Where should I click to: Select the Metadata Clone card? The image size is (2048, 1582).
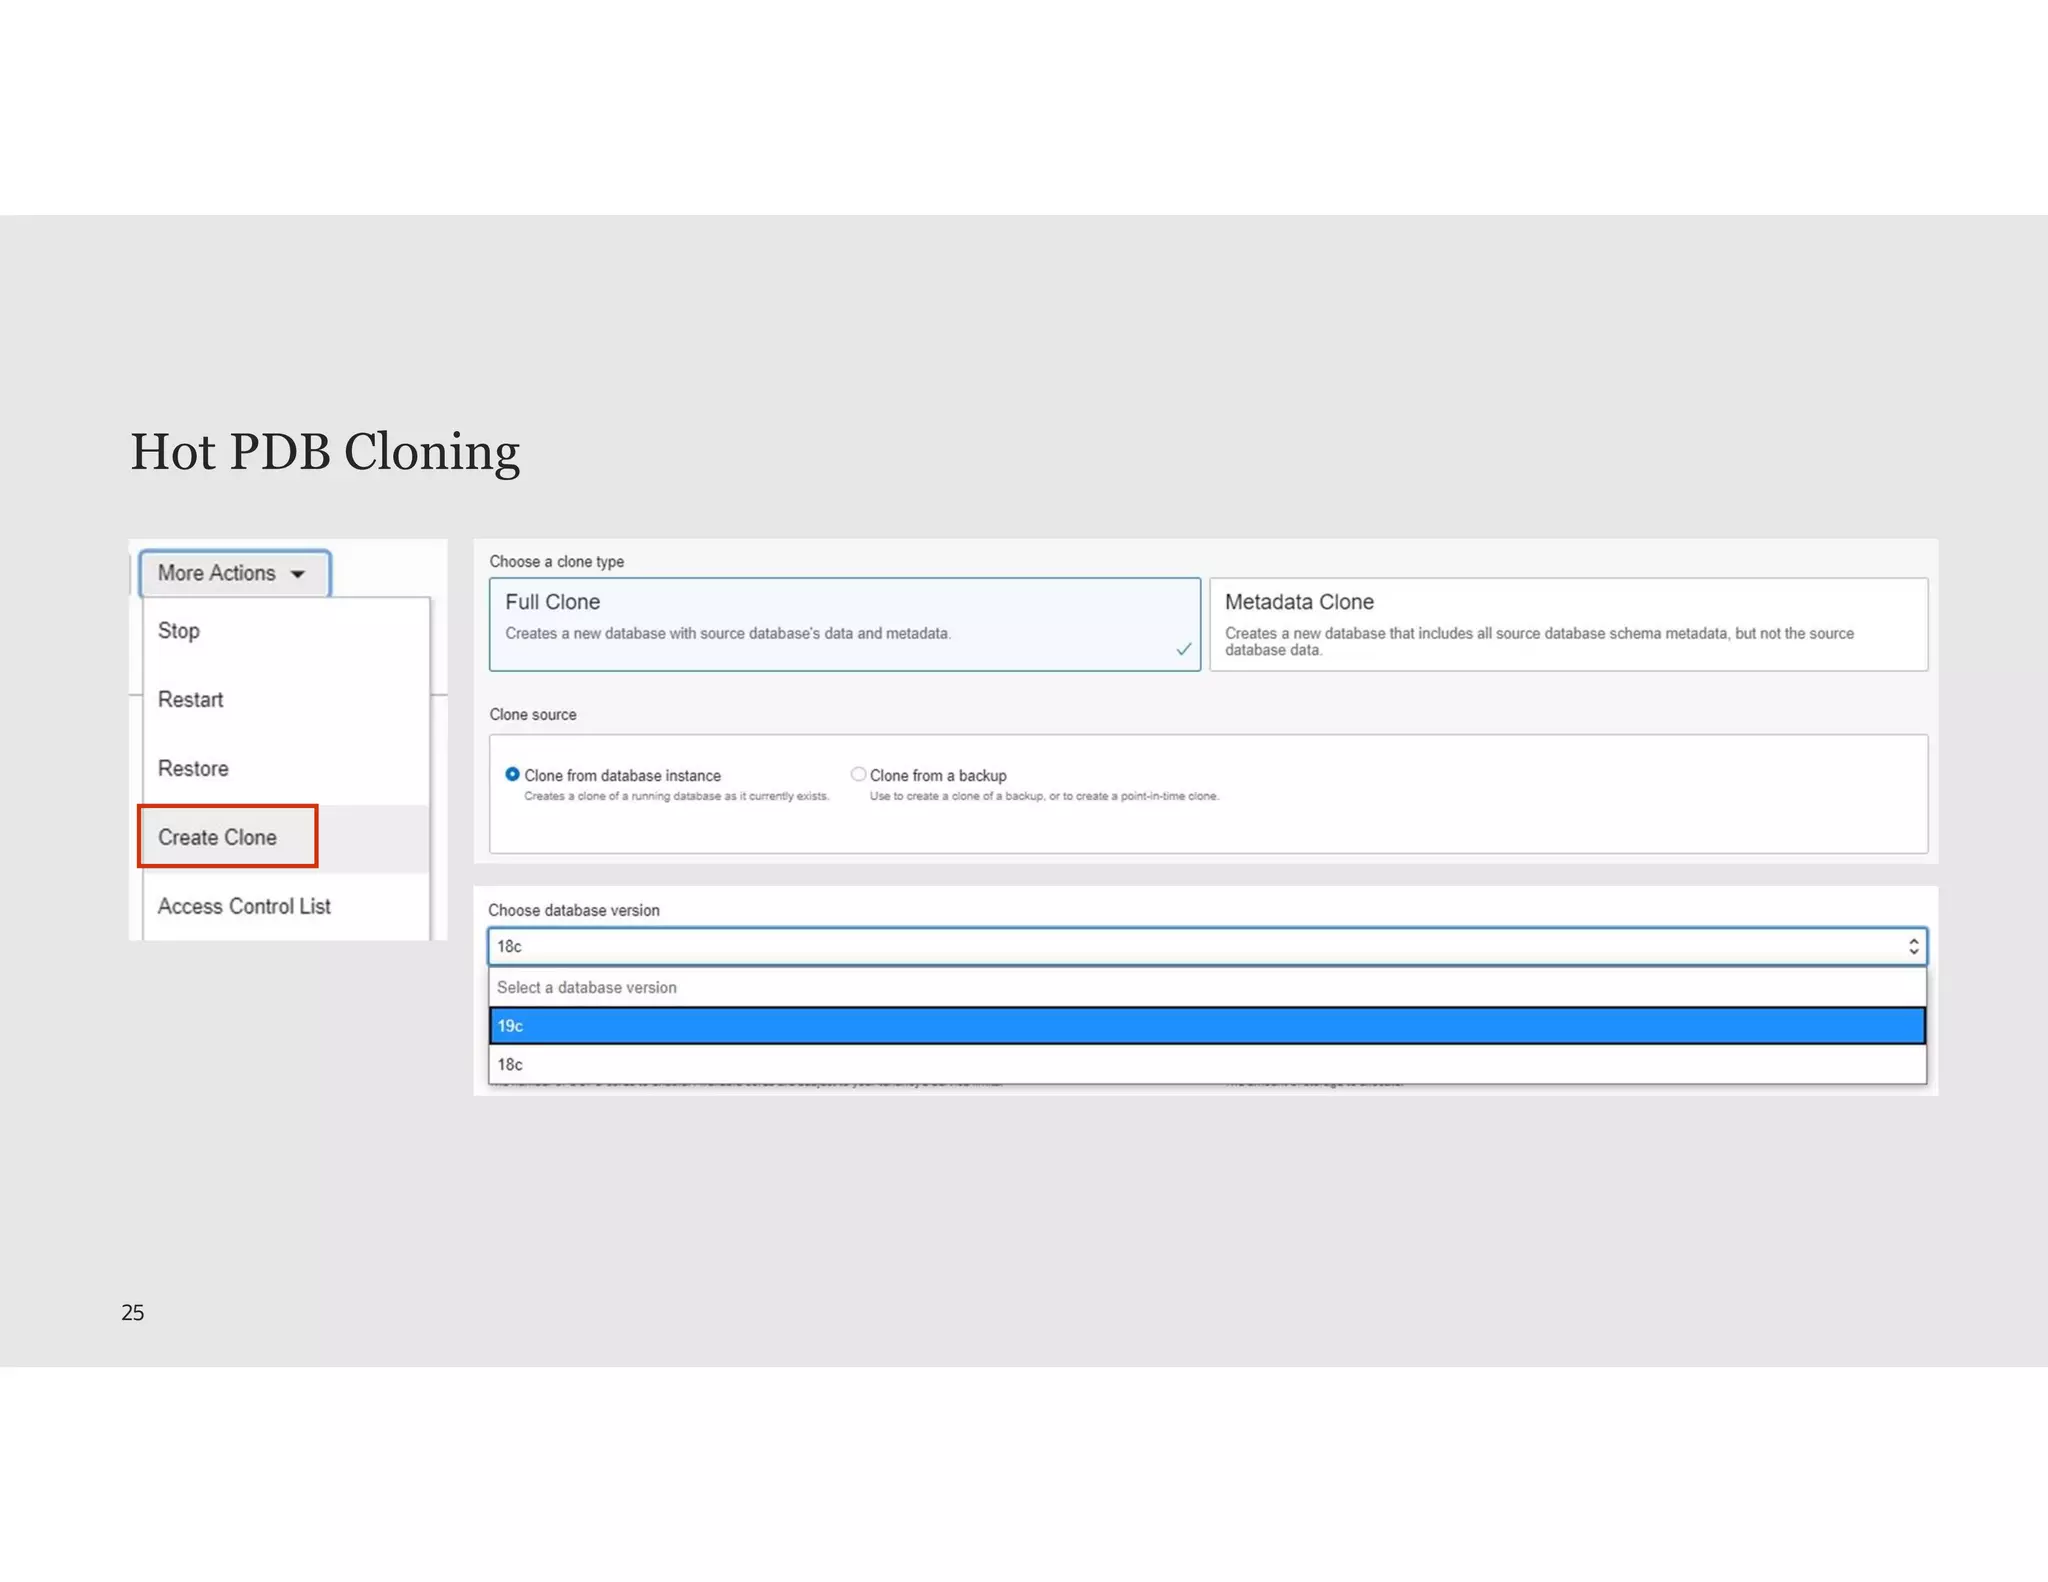pos(1567,623)
